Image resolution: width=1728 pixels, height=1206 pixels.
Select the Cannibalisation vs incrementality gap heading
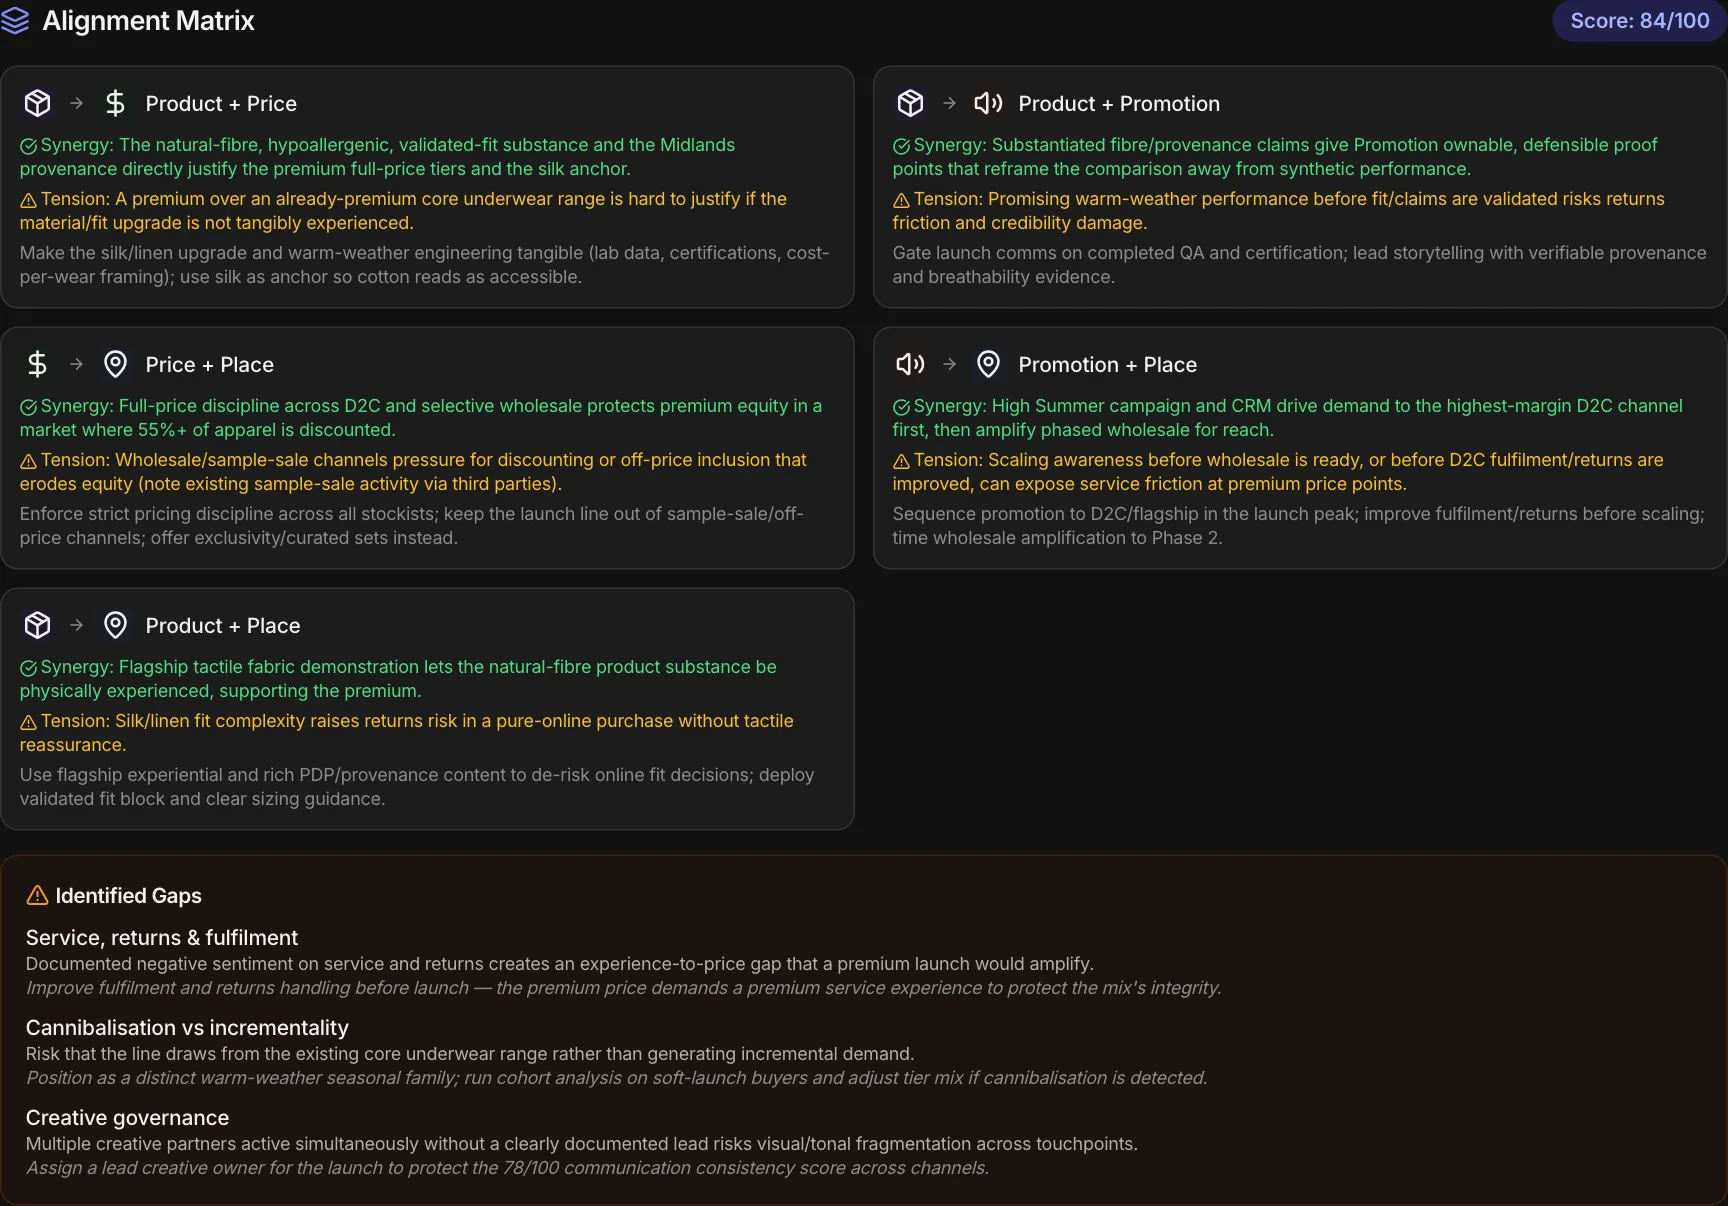(x=187, y=1028)
